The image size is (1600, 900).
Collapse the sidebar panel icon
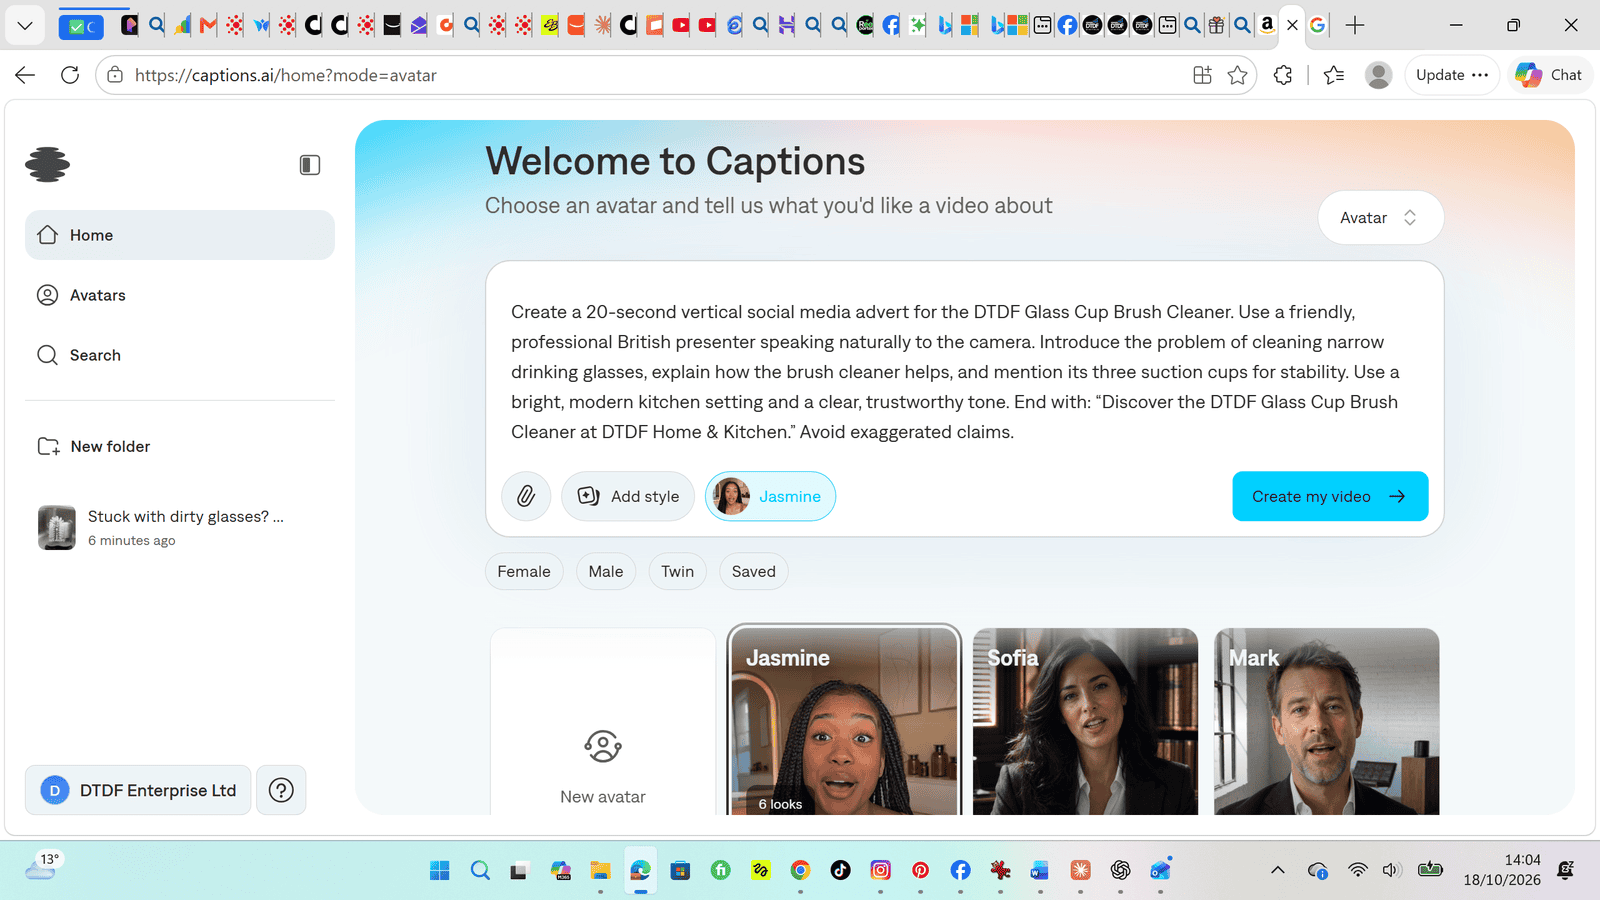point(310,165)
